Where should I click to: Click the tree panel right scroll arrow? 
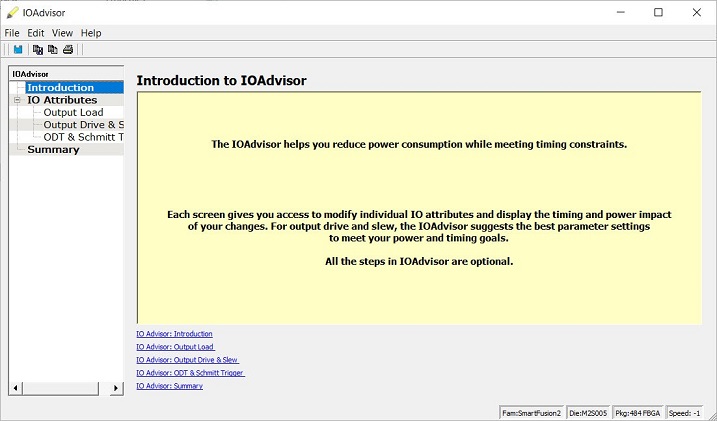pyautogui.click(x=116, y=387)
